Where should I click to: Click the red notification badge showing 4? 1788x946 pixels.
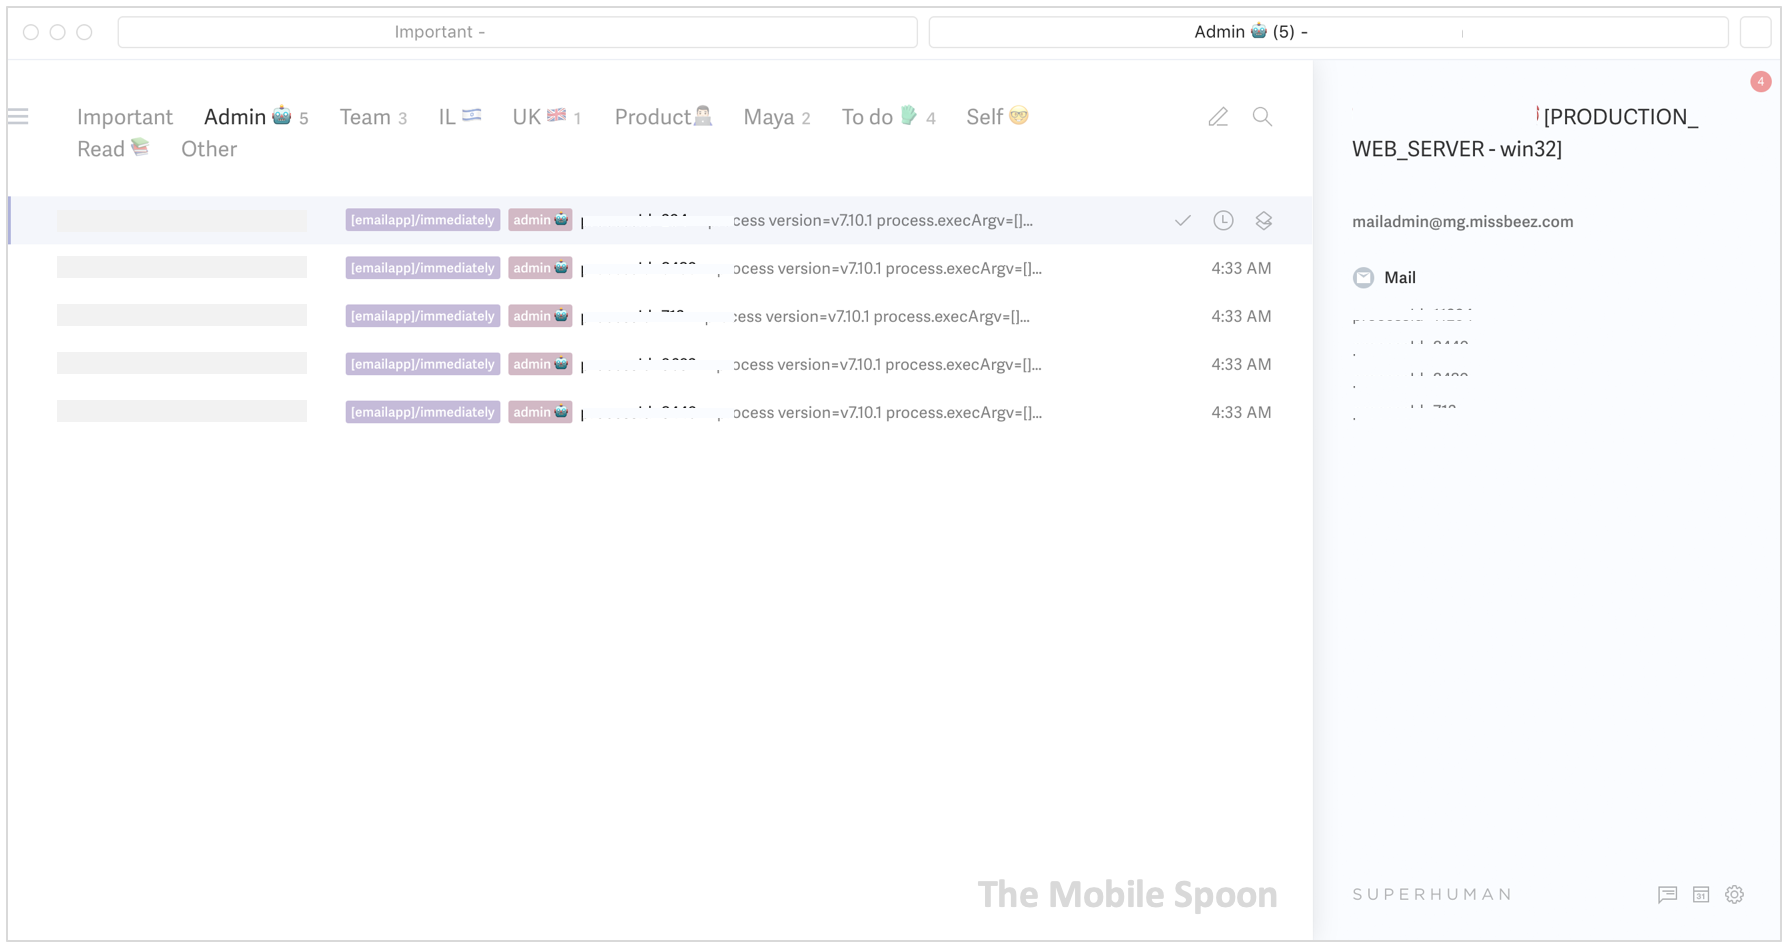[x=1760, y=82]
